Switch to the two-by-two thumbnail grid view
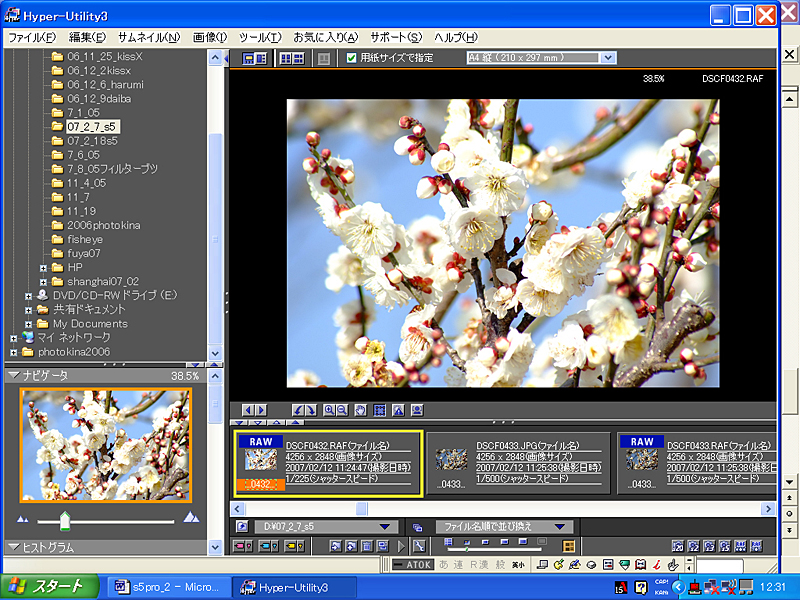Screen dimensions: 800x600 click(286, 58)
